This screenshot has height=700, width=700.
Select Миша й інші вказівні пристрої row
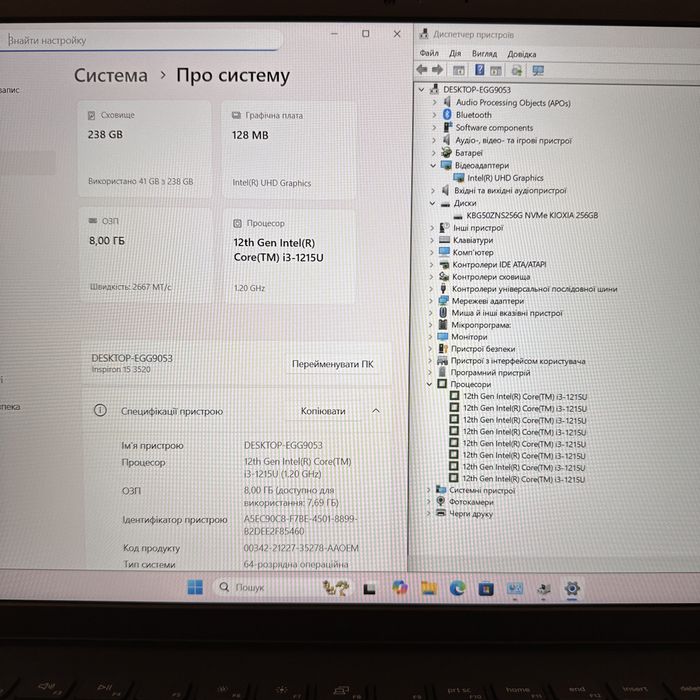tap(507, 313)
